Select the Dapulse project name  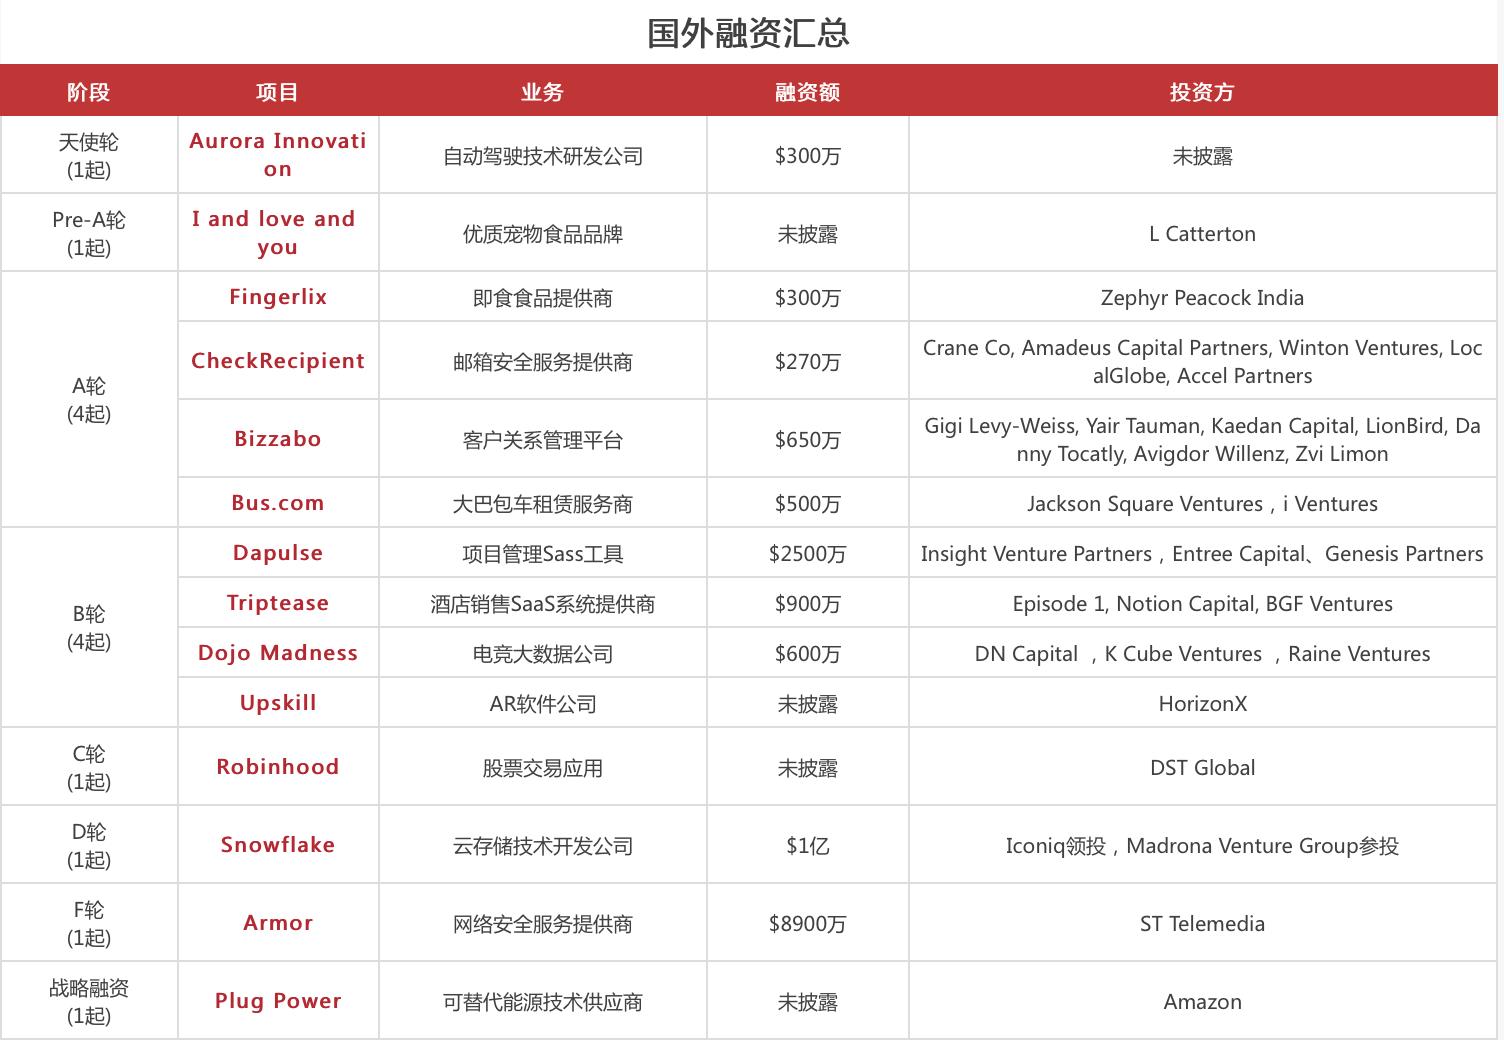[278, 553]
